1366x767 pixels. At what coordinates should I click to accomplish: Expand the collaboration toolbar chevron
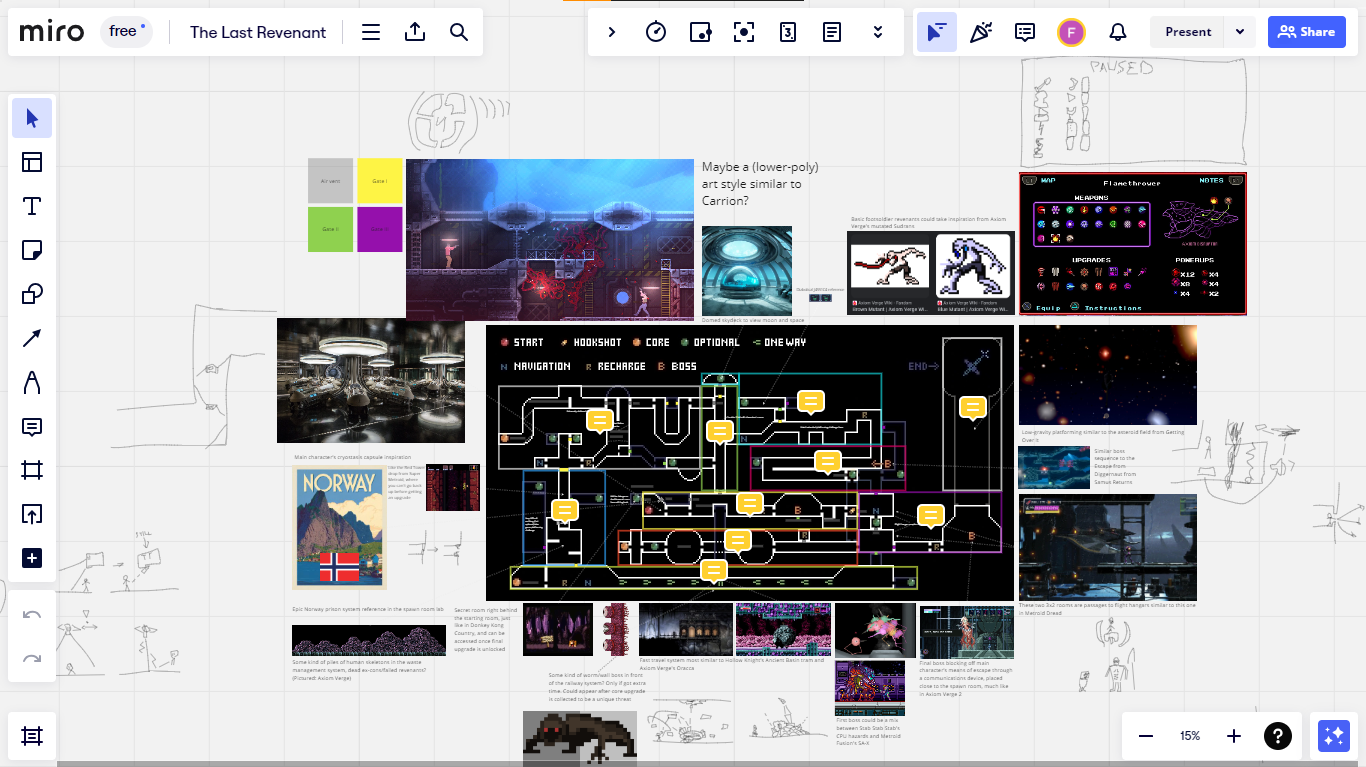tap(612, 32)
